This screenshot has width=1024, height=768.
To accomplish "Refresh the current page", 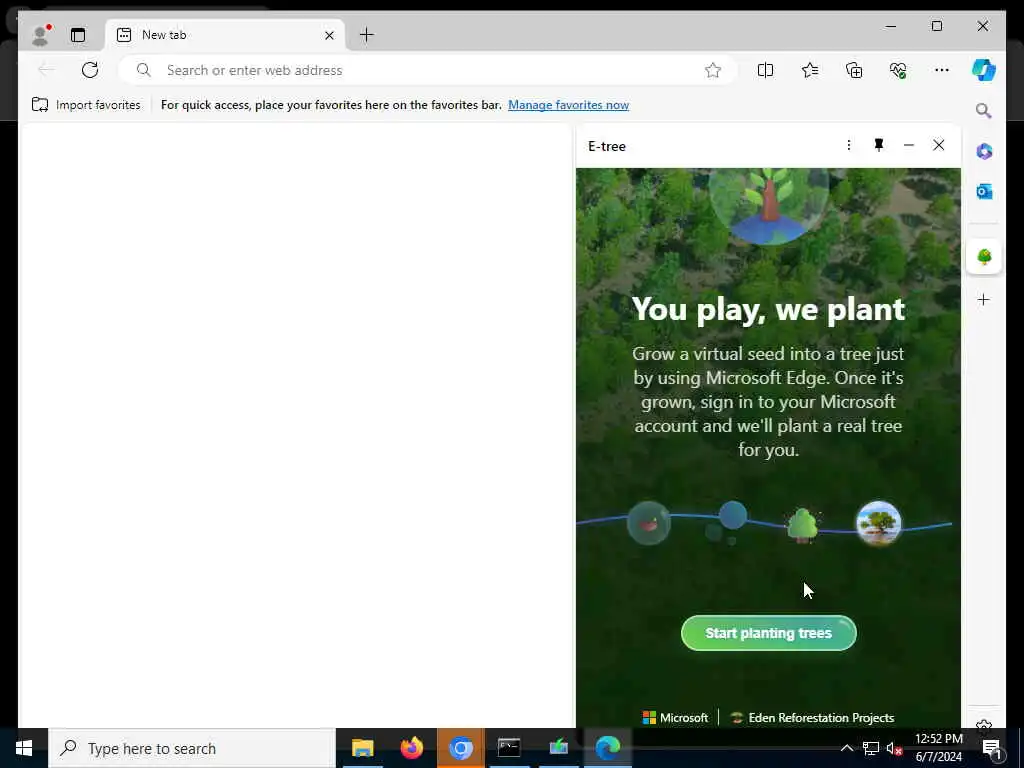I will tap(90, 70).
